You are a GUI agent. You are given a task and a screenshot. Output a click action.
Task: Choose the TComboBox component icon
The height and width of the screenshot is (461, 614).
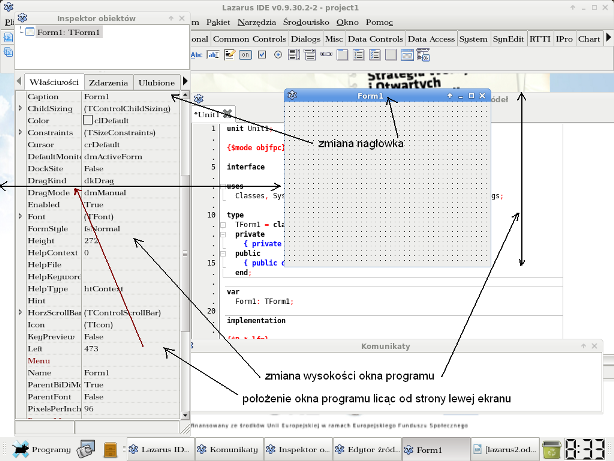pyautogui.click(x=310, y=55)
